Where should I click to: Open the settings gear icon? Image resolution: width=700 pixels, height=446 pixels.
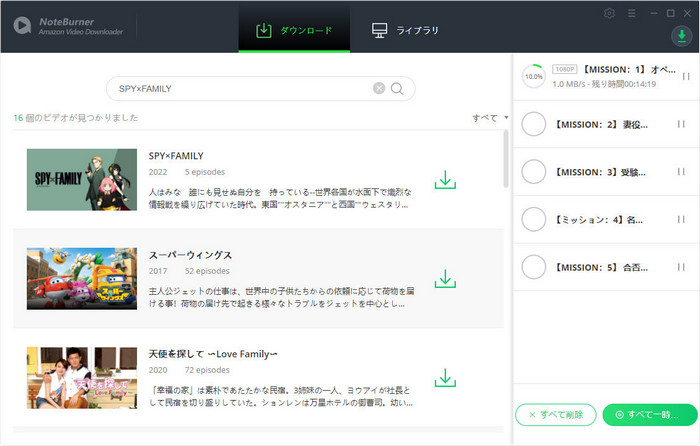click(609, 13)
